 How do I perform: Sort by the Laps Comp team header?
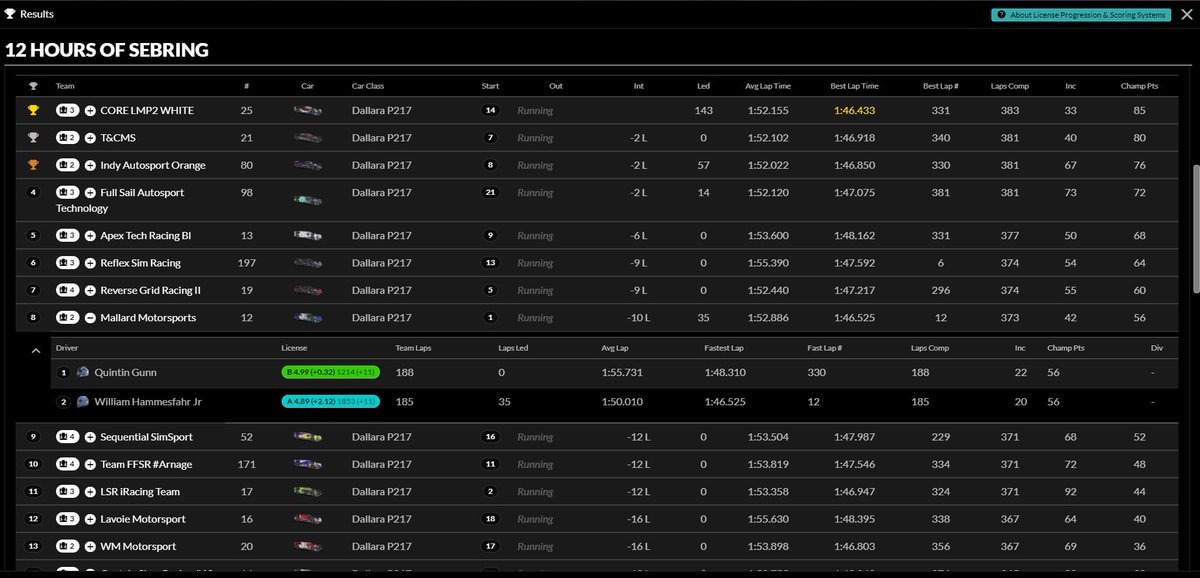(1010, 86)
